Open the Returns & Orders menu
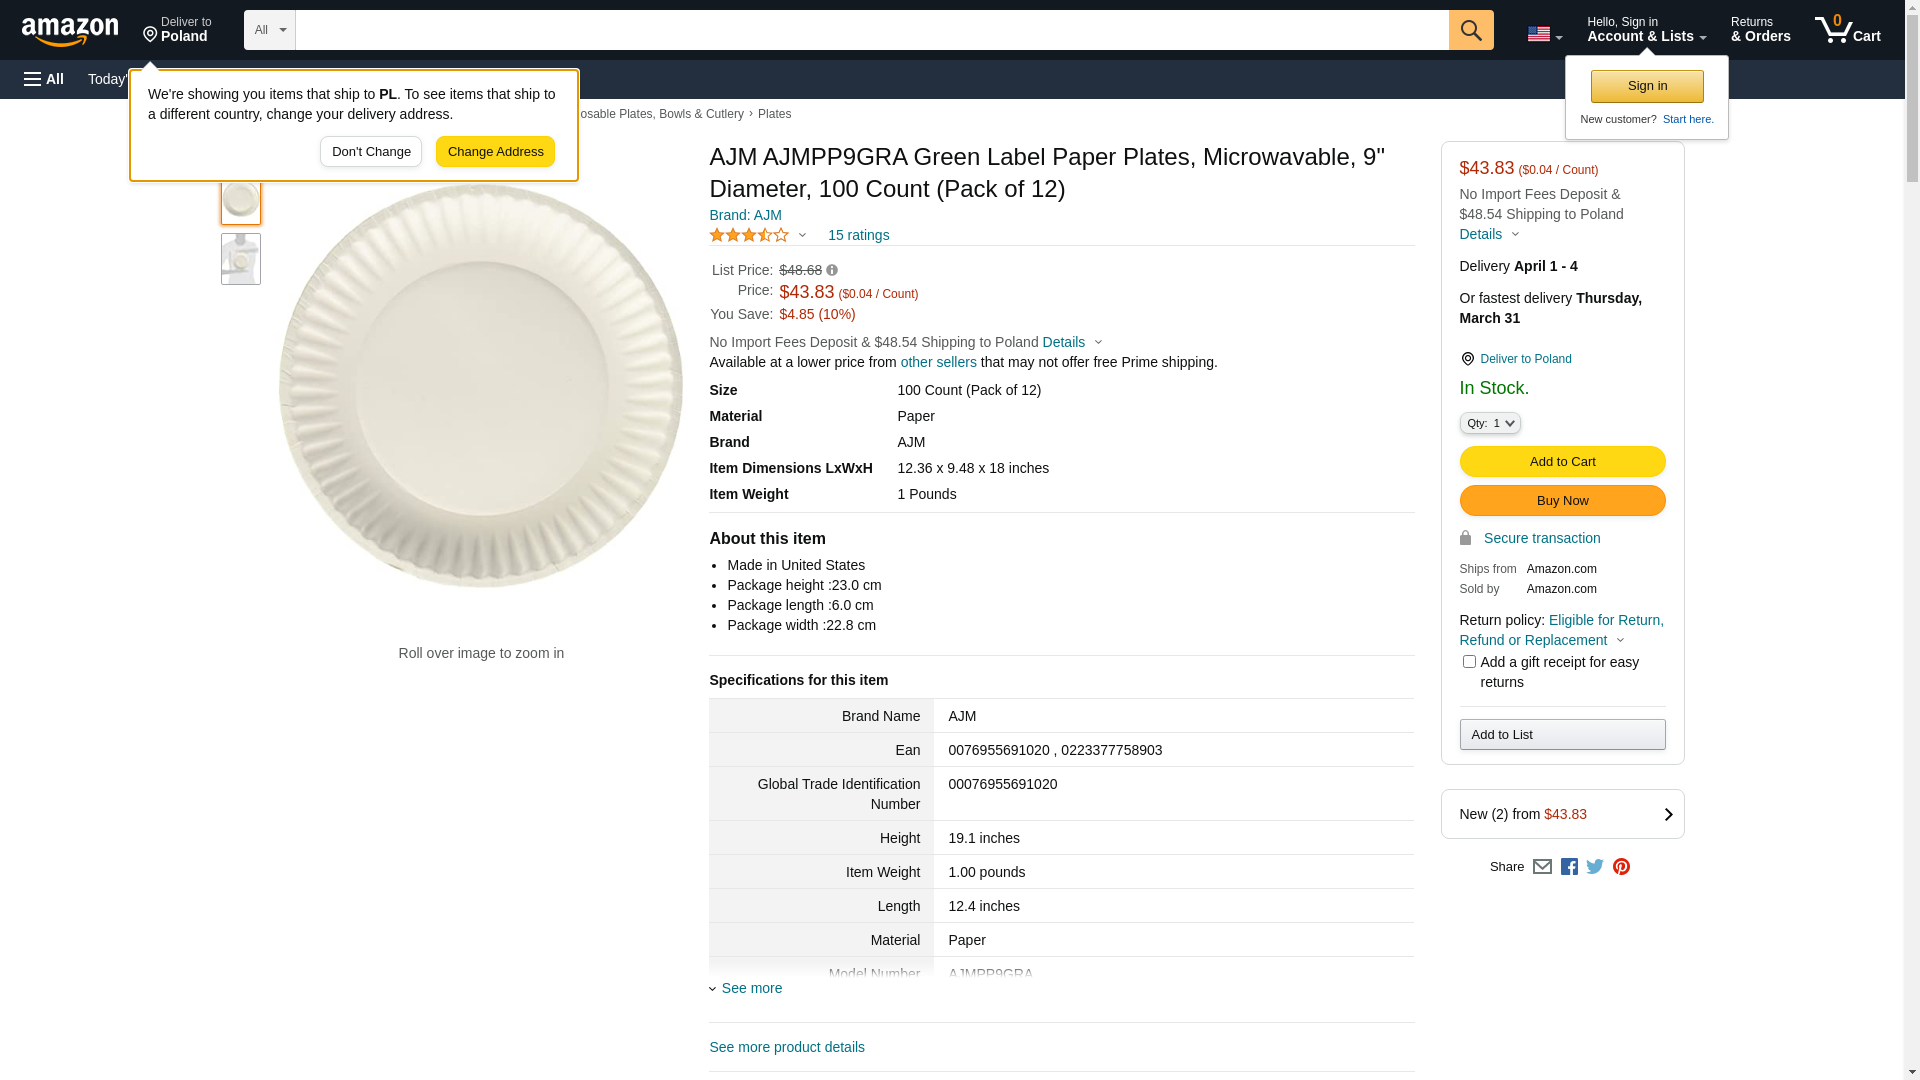The height and width of the screenshot is (1080, 1920). 1760,30
